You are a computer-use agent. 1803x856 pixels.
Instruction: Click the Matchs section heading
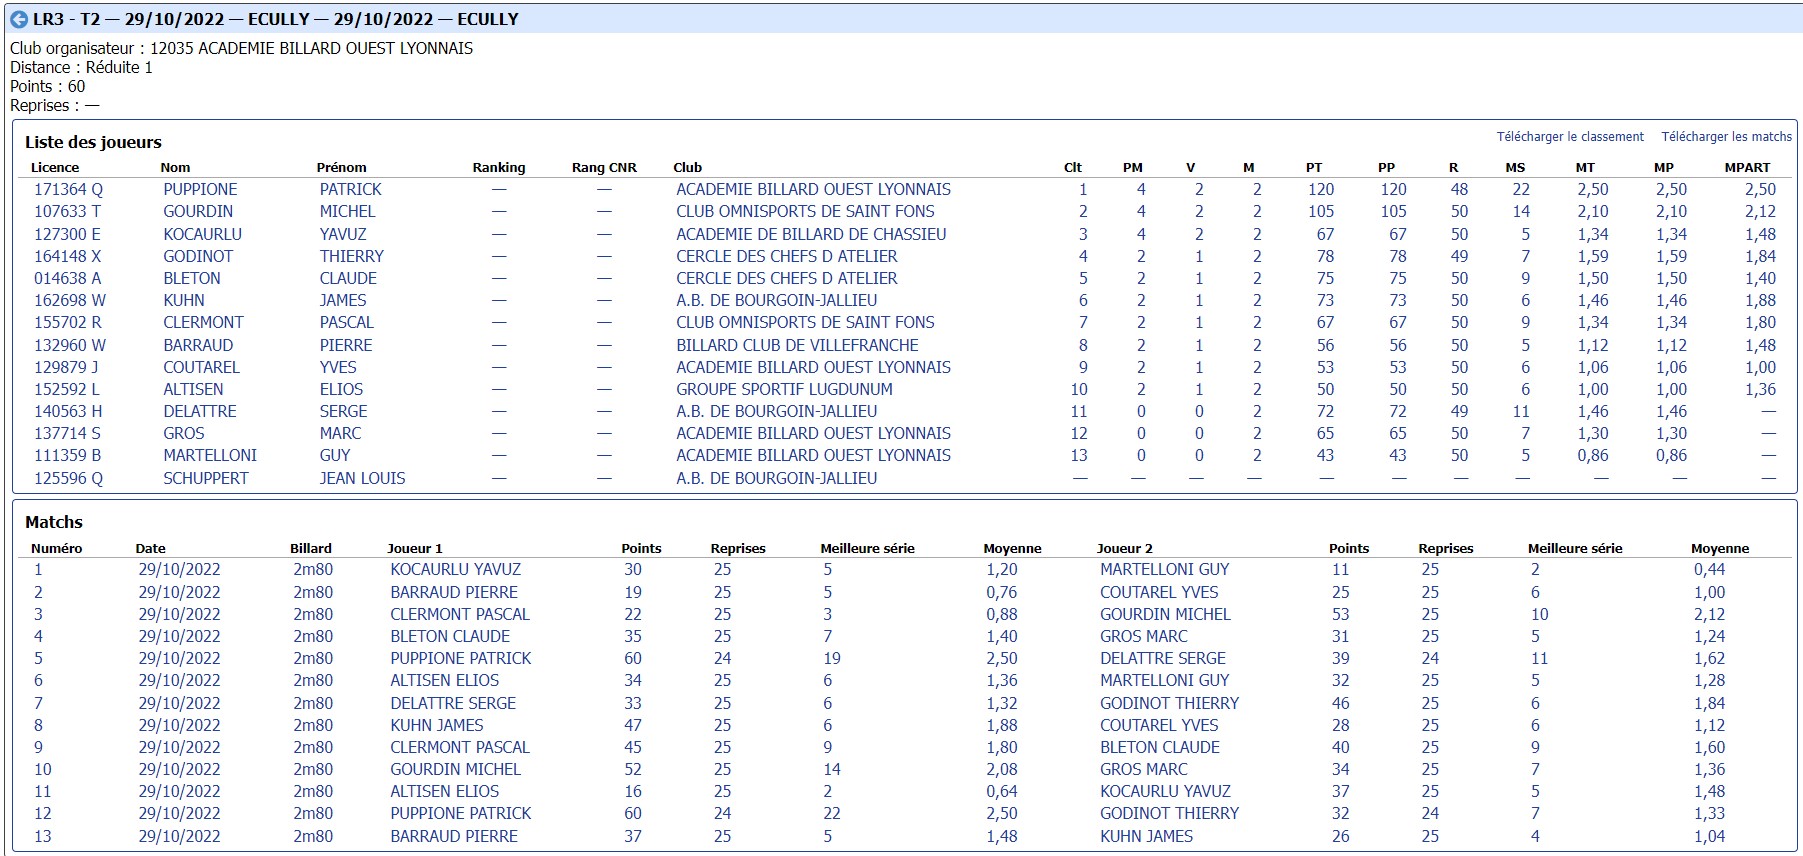click(54, 522)
